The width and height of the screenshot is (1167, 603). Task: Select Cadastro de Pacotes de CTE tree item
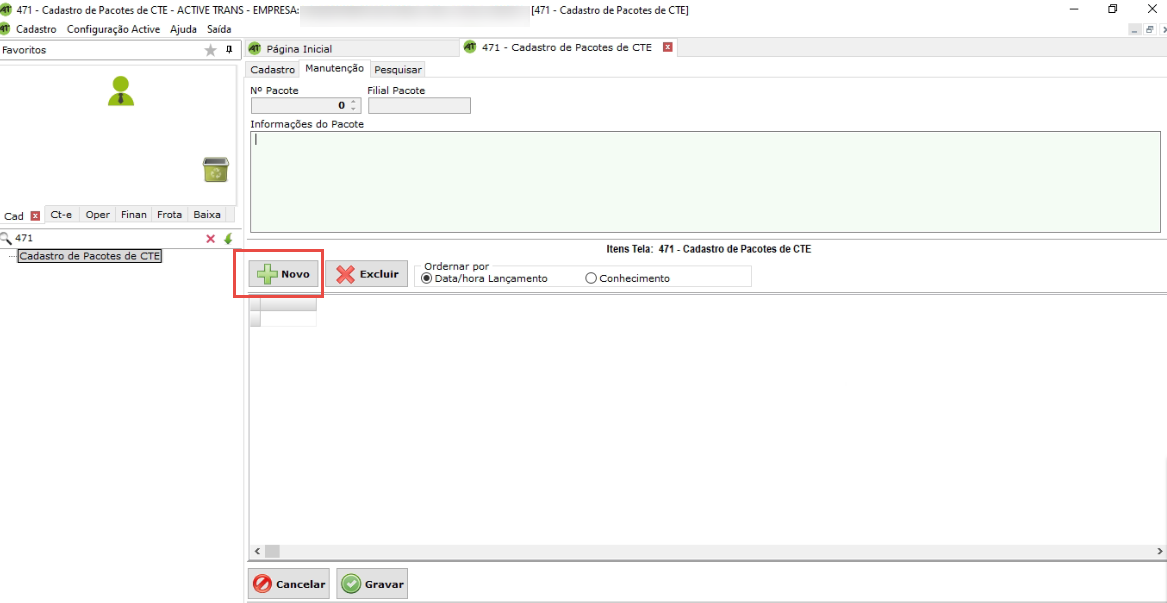[90, 256]
